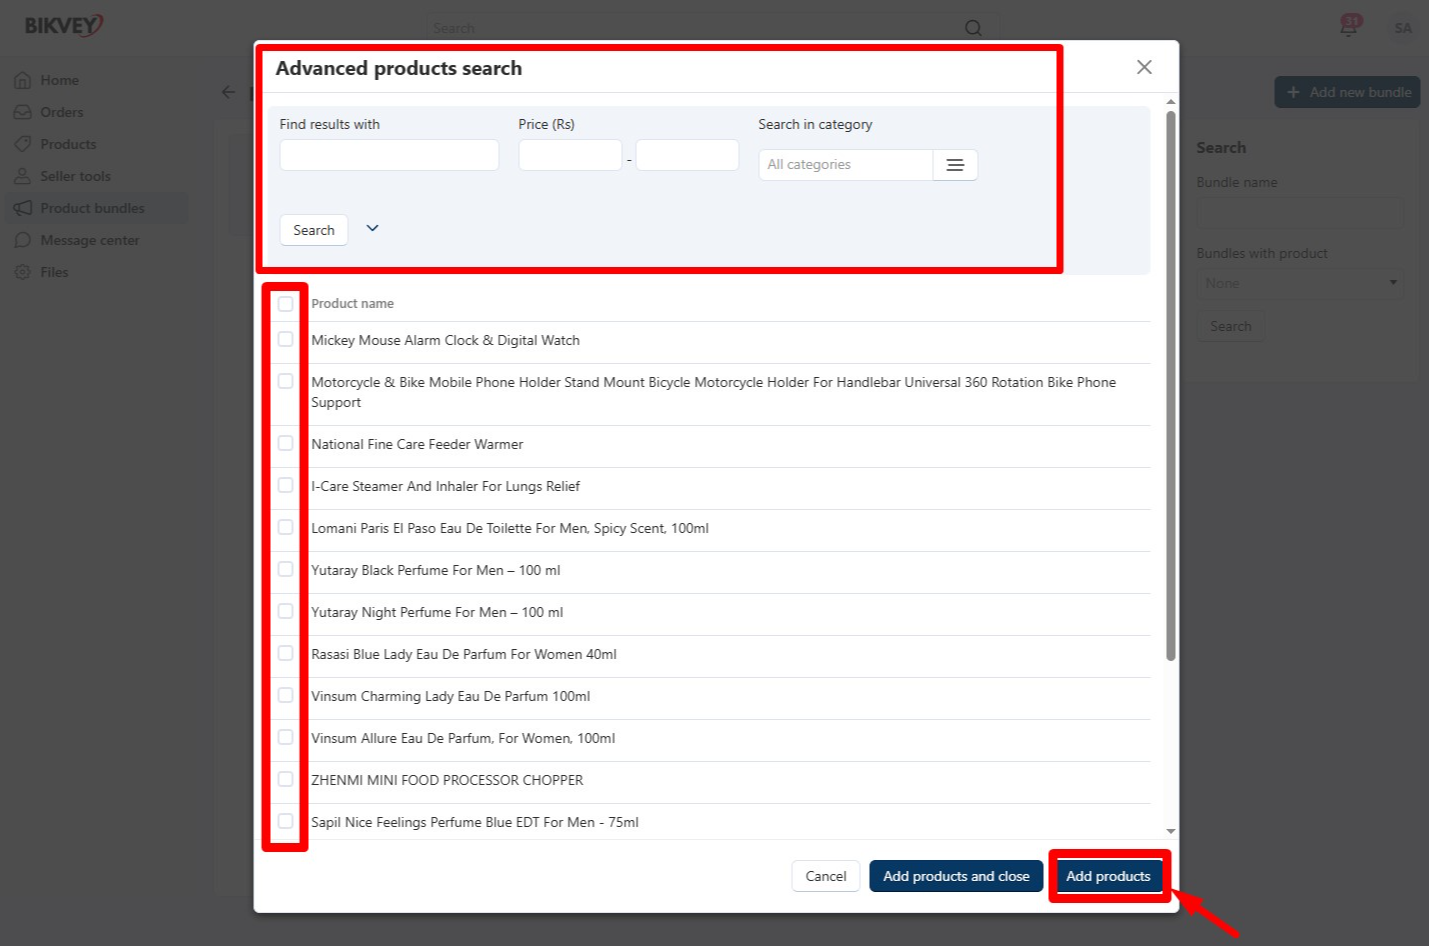Open the category list hamburger icon
Image resolution: width=1429 pixels, height=946 pixels.
click(955, 165)
